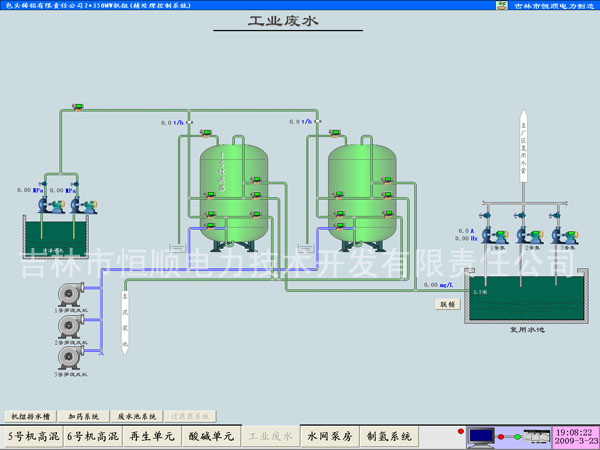Switch to the 废水池系统 page
This screenshot has width=600, height=450.
point(138,416)
